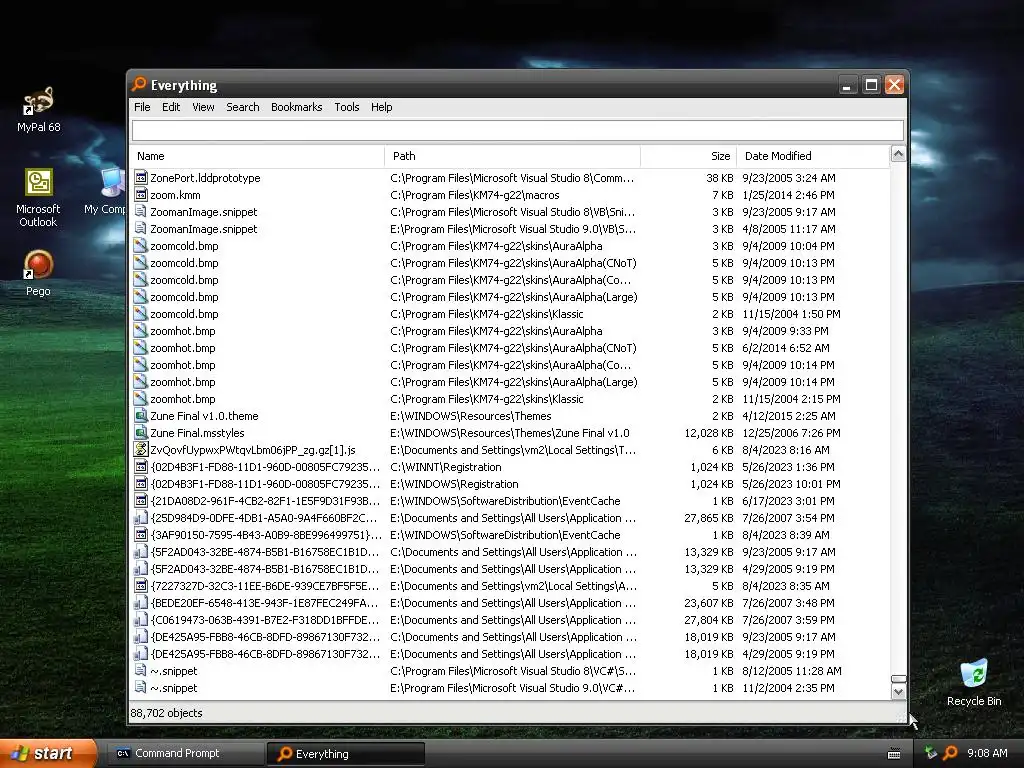Screen dimensions: 1024x768
Task: Click icon of {25D984D9-0DFE file
Action: [x=140, y=517]
